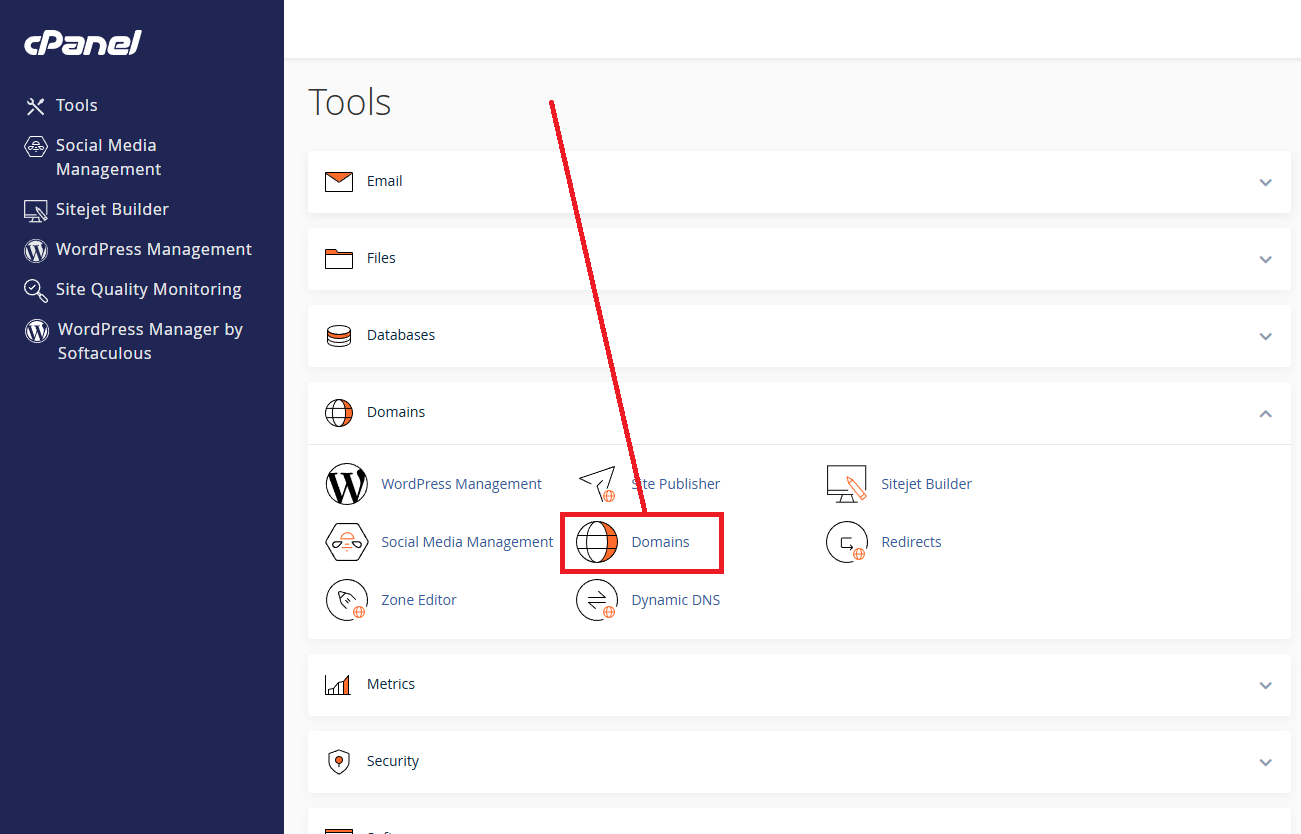Click the Dynamic DNS arrows icon
Screen dimensions: 1301x834
[597, 600]
